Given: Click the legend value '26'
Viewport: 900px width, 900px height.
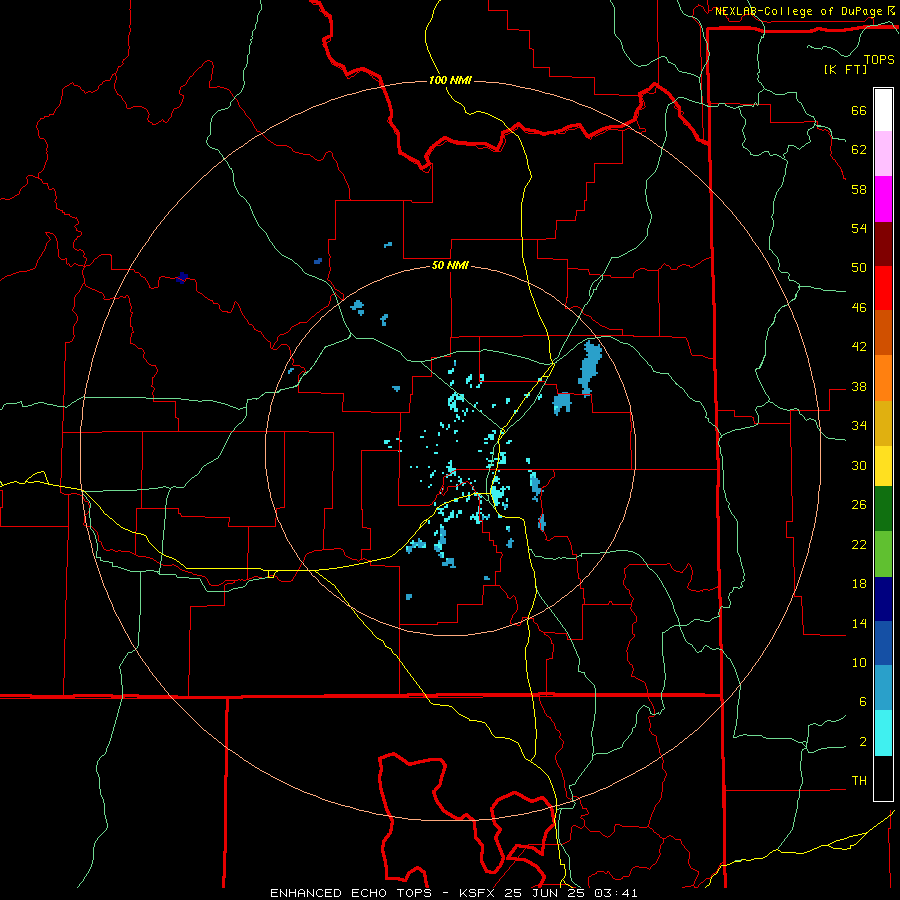Looking at the screenshot, I should tap(859, 505).
